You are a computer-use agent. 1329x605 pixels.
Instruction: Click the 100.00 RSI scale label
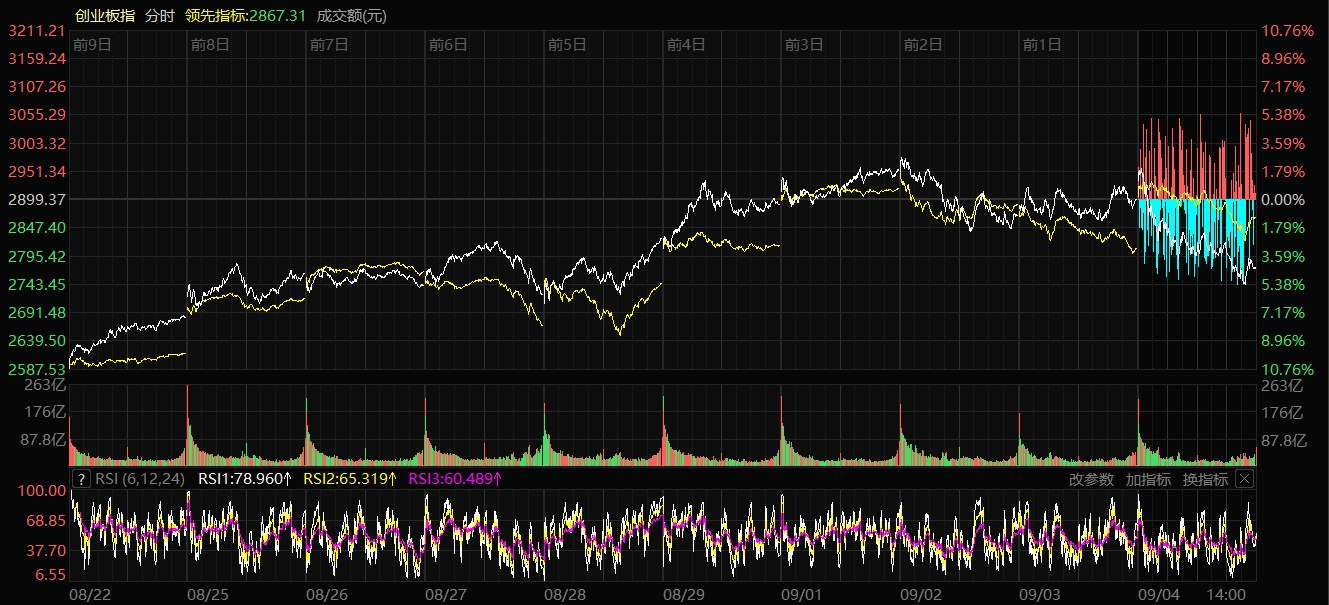coord(41,491)
